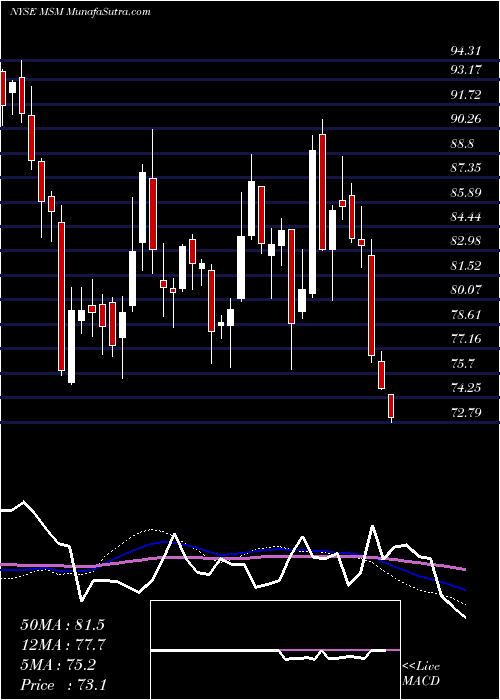500x700 pixels.
Task: Click the 94.31 price axis label
Action: coord(466,51)
